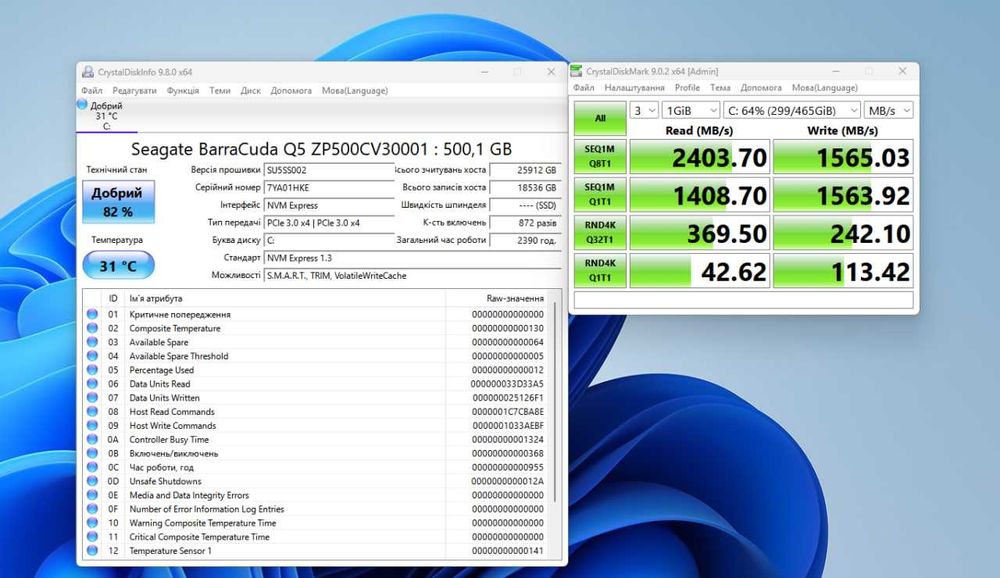
Task: Open Допомога menu in CrystalDiskInfo
Action: tap(291, 91)
